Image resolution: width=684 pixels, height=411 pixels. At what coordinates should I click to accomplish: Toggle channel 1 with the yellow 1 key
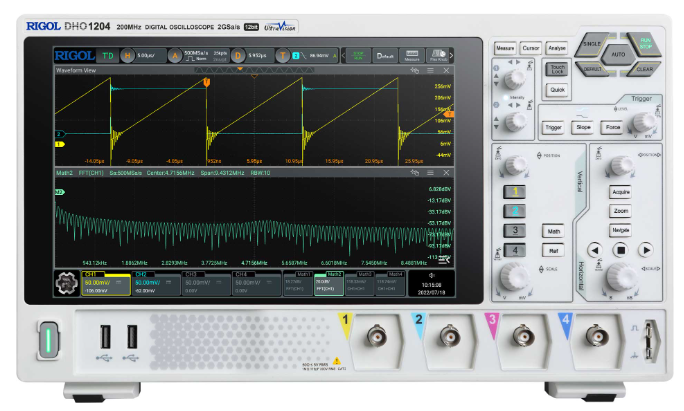click(515, 192)
